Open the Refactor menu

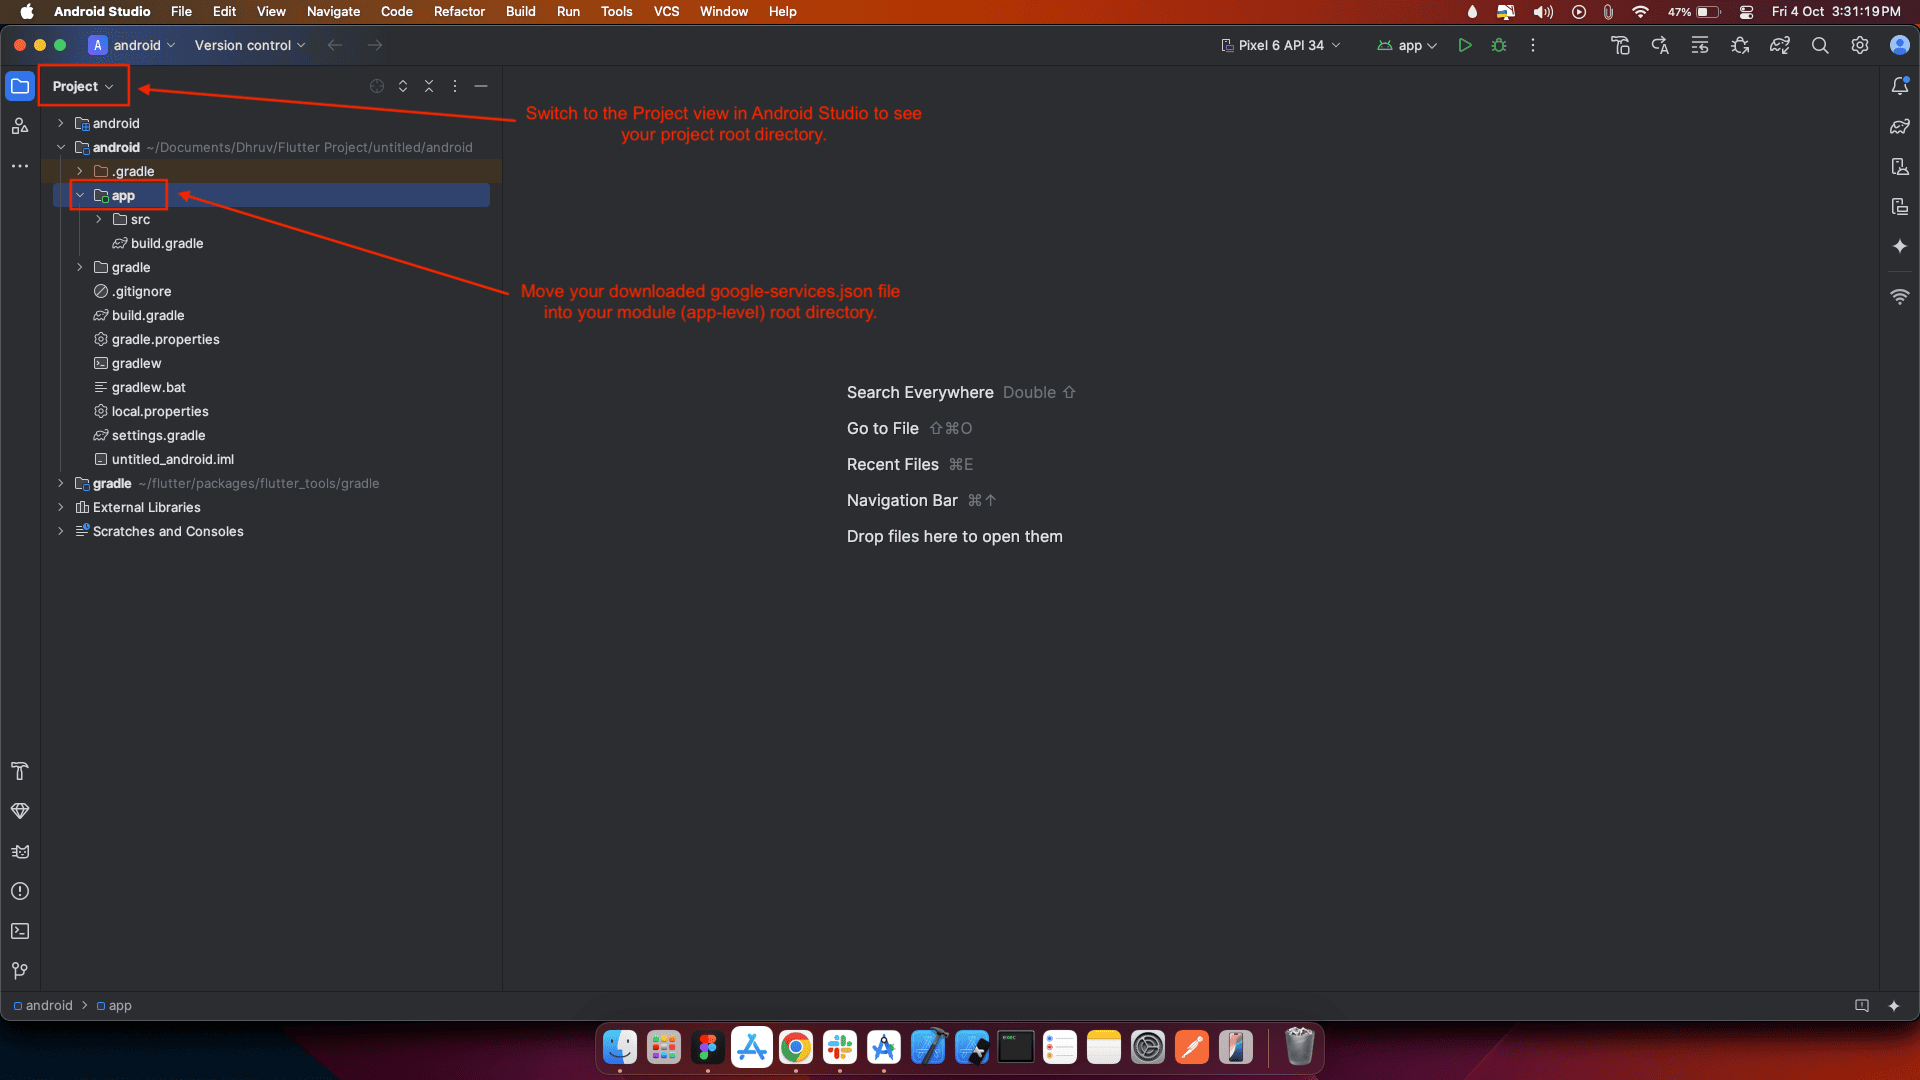pos(459,11)
